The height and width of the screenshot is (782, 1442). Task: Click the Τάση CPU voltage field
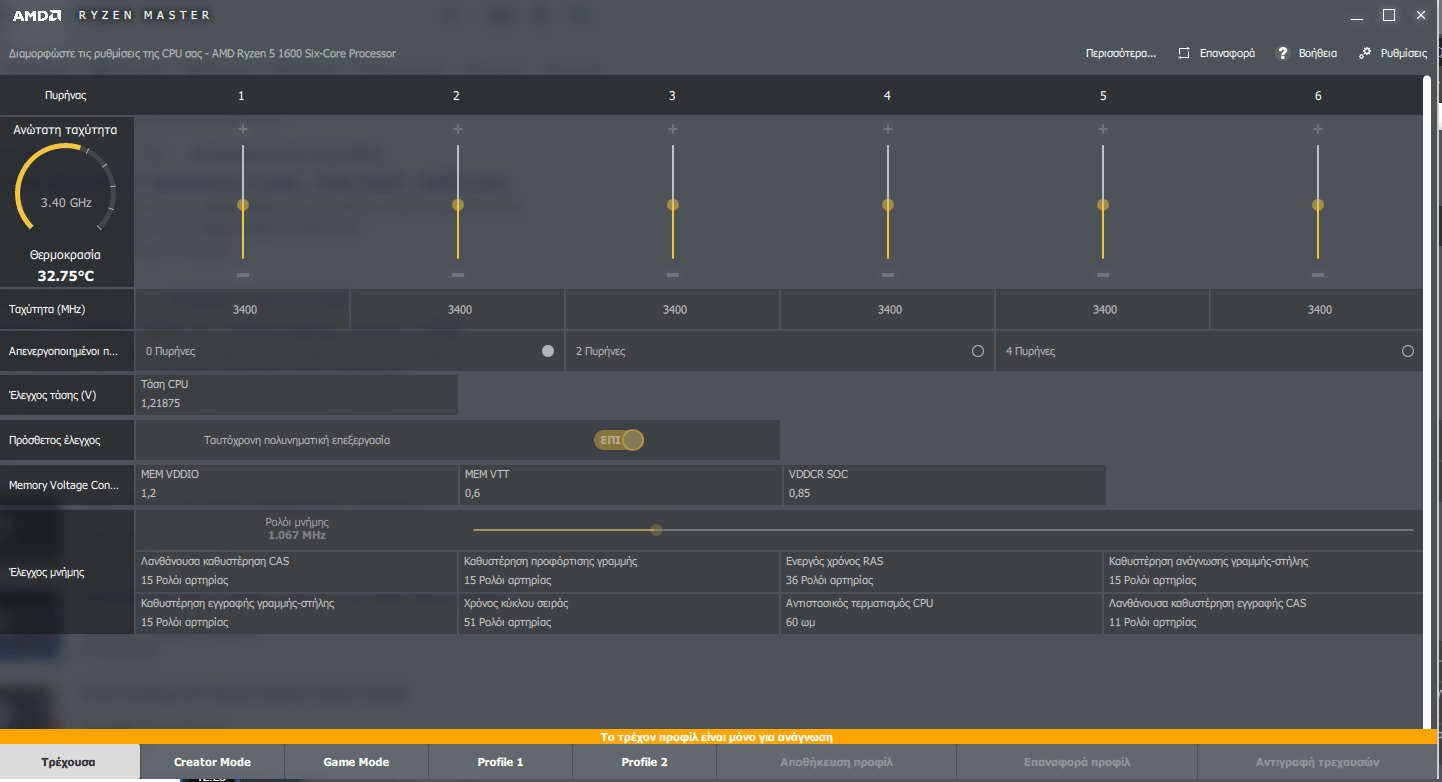click(x=297, y=394)
